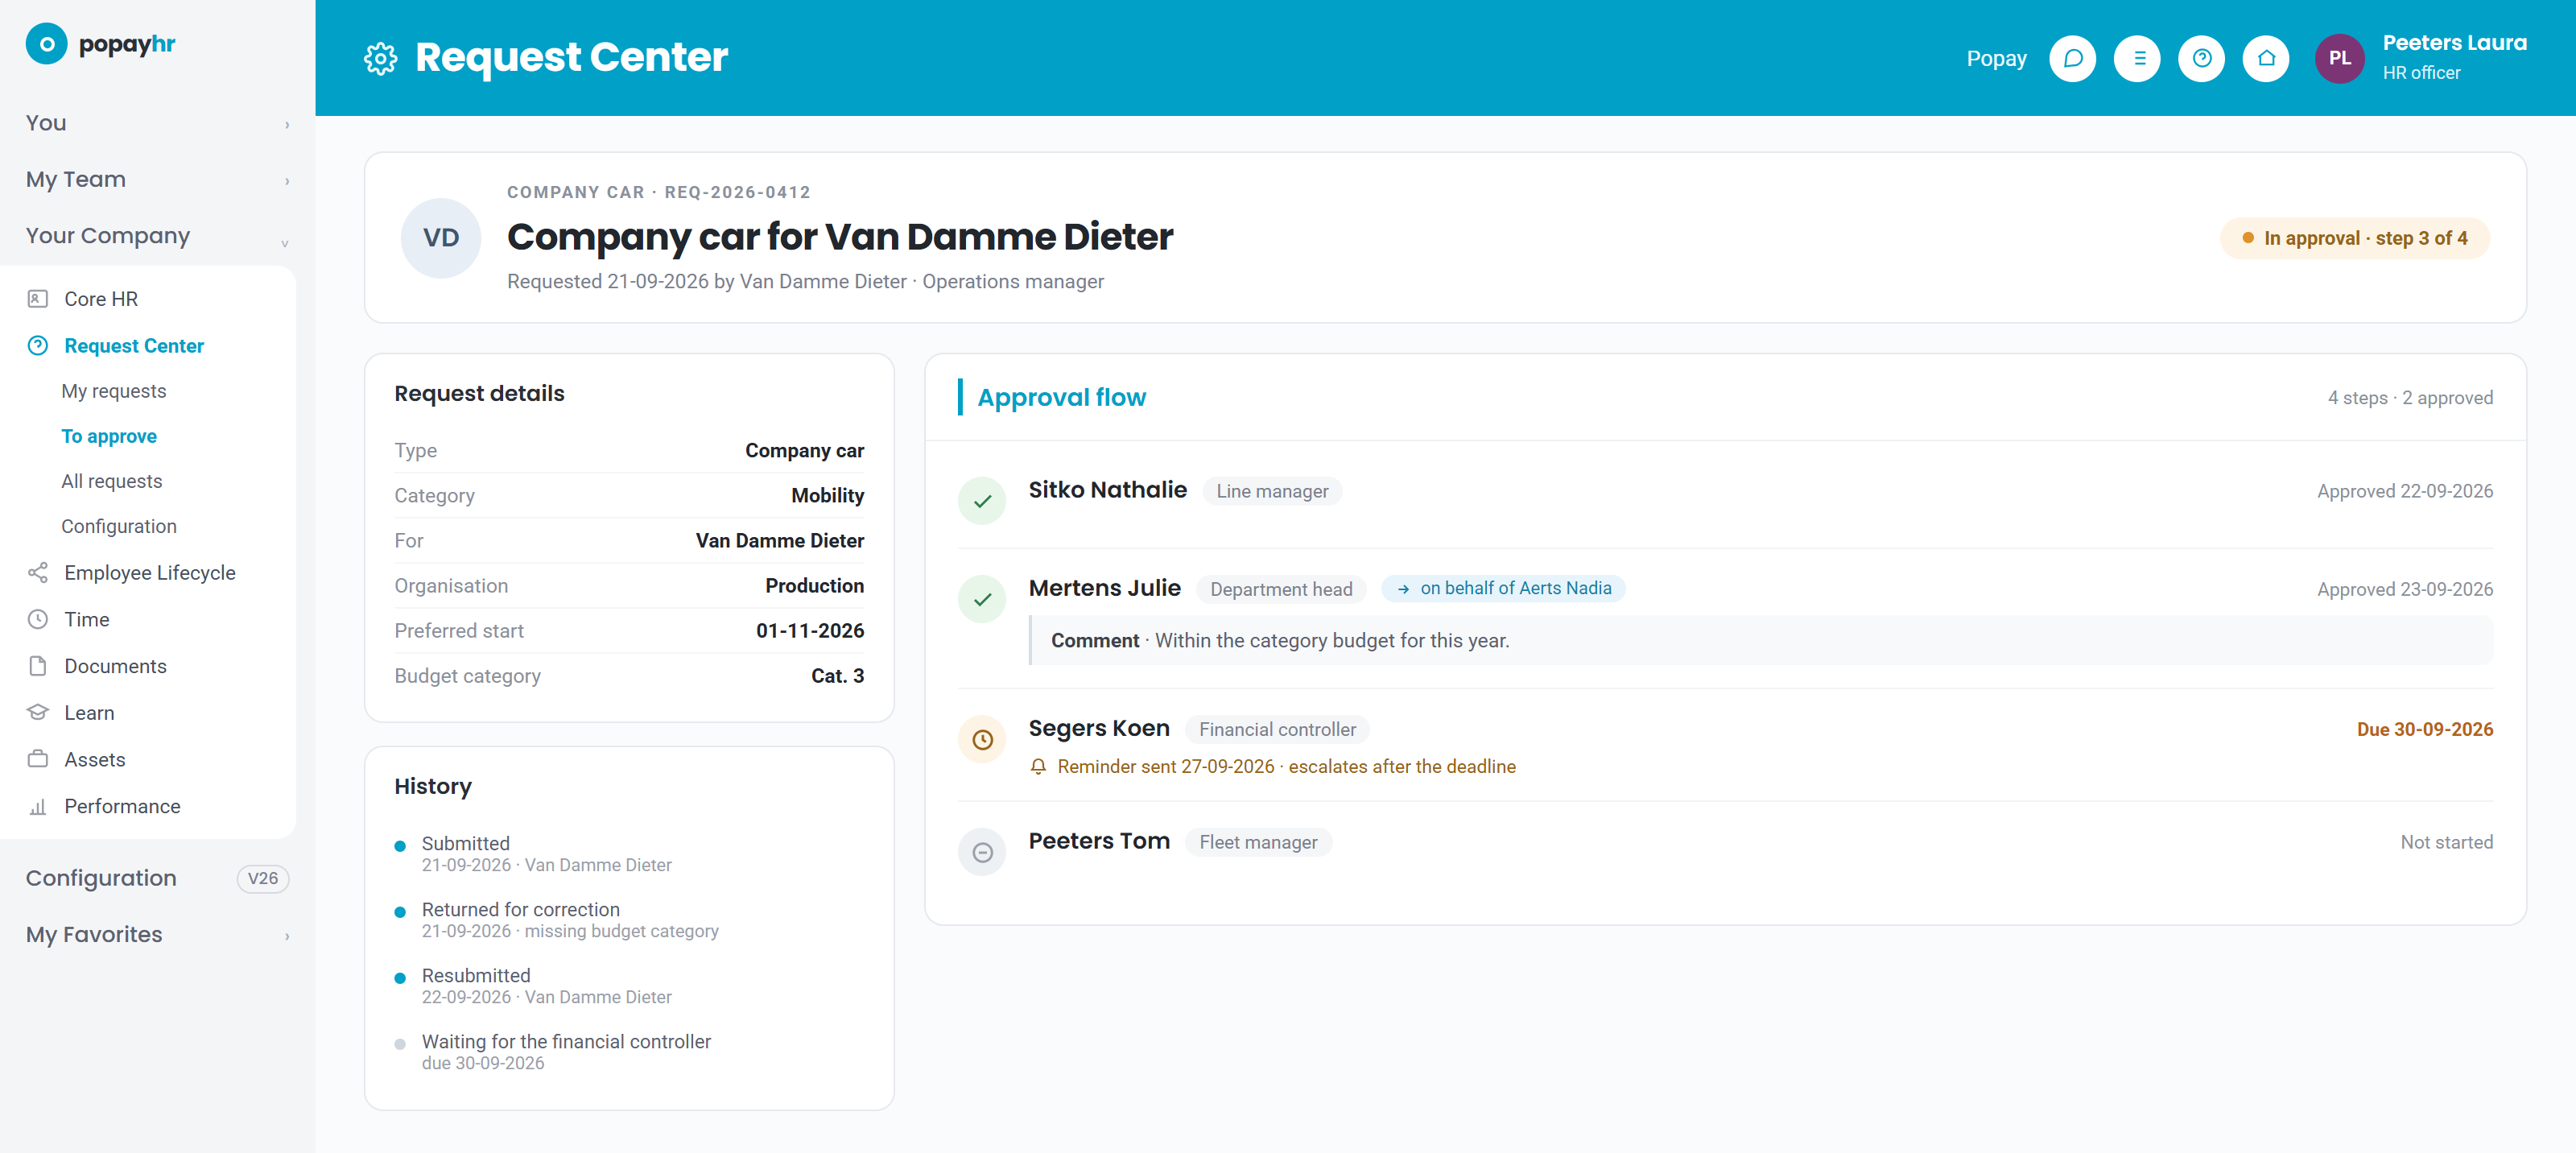Open the To approve list
Screen dimensions: 2576x1153
pos(109,436)
